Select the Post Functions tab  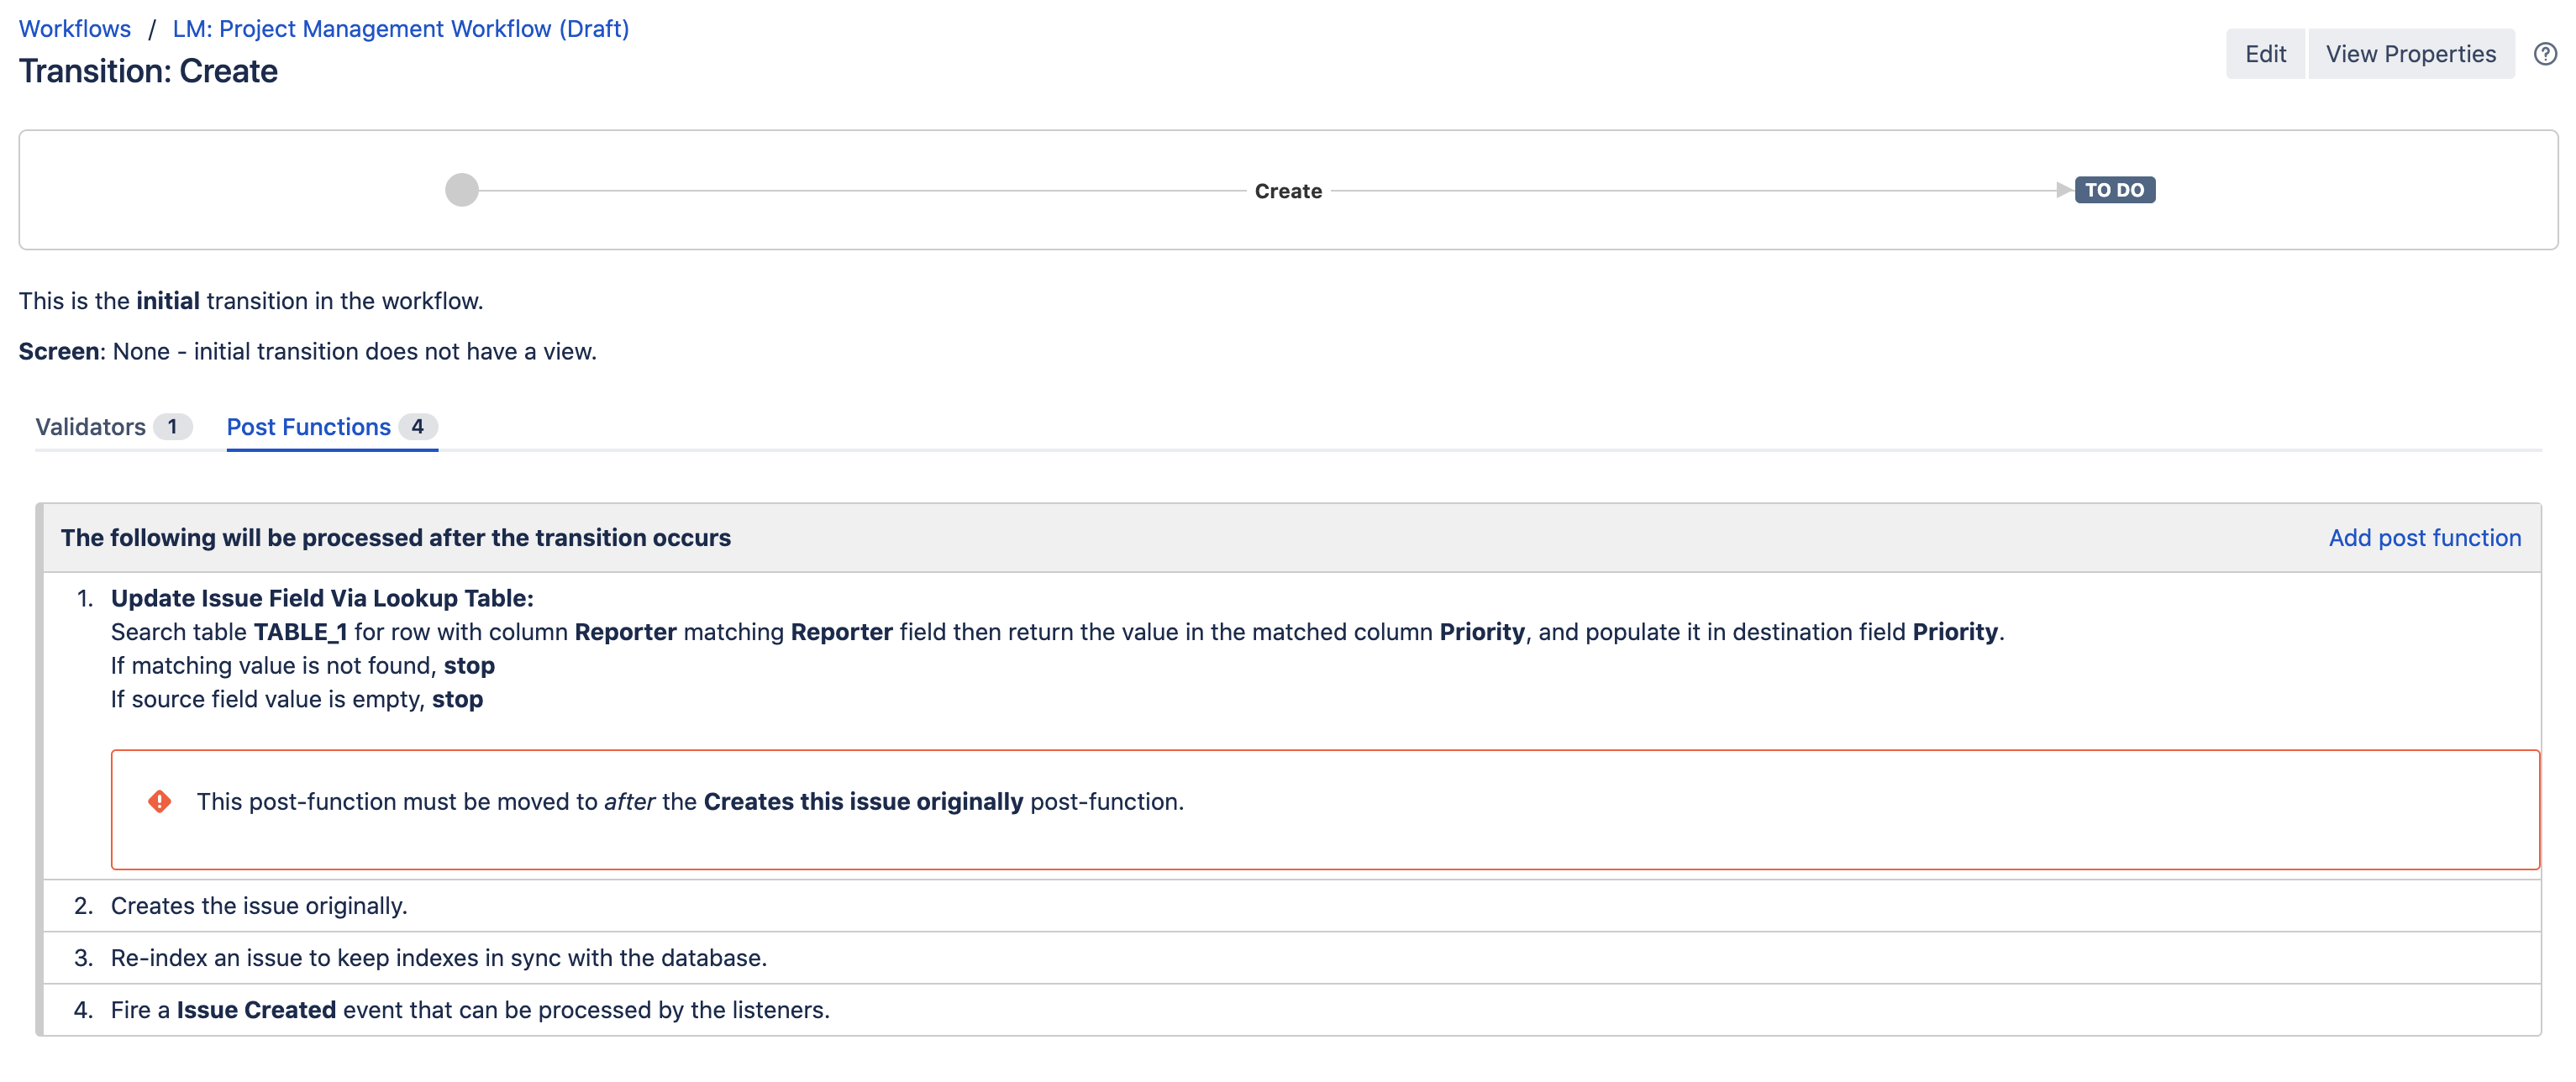pos(308,427)
